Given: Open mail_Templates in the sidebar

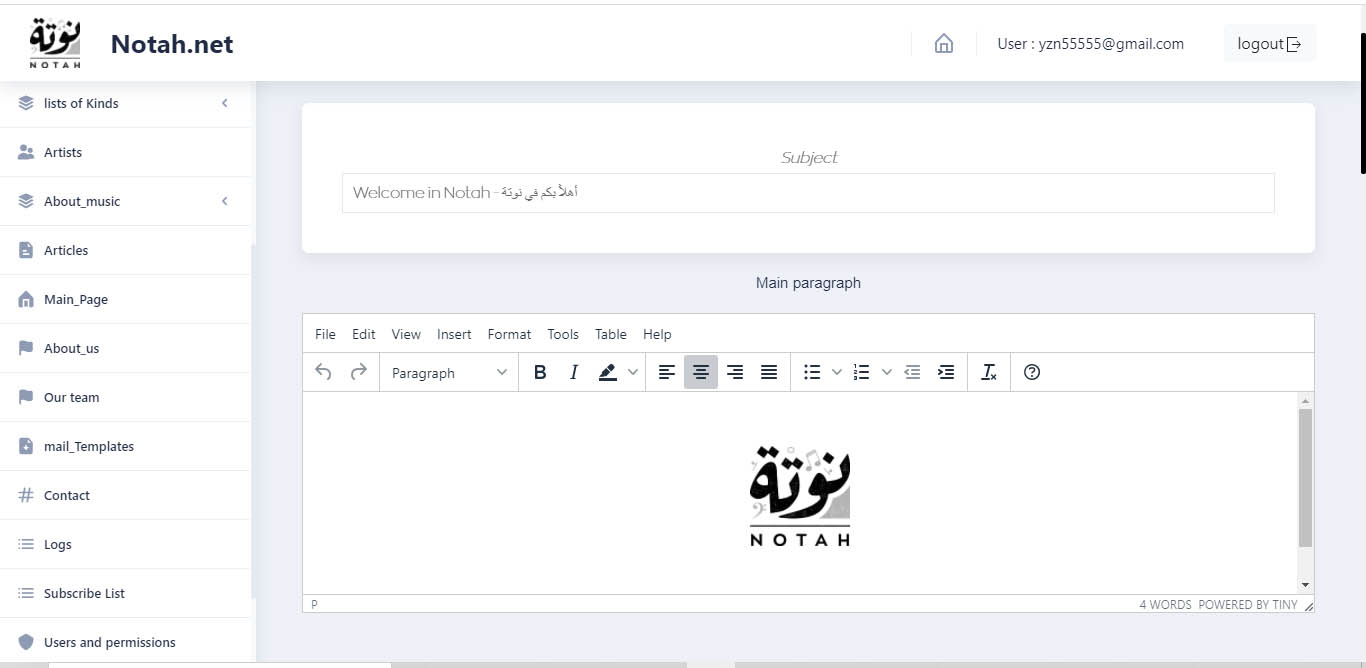Looking at the screenshot, I should point(89,446).
